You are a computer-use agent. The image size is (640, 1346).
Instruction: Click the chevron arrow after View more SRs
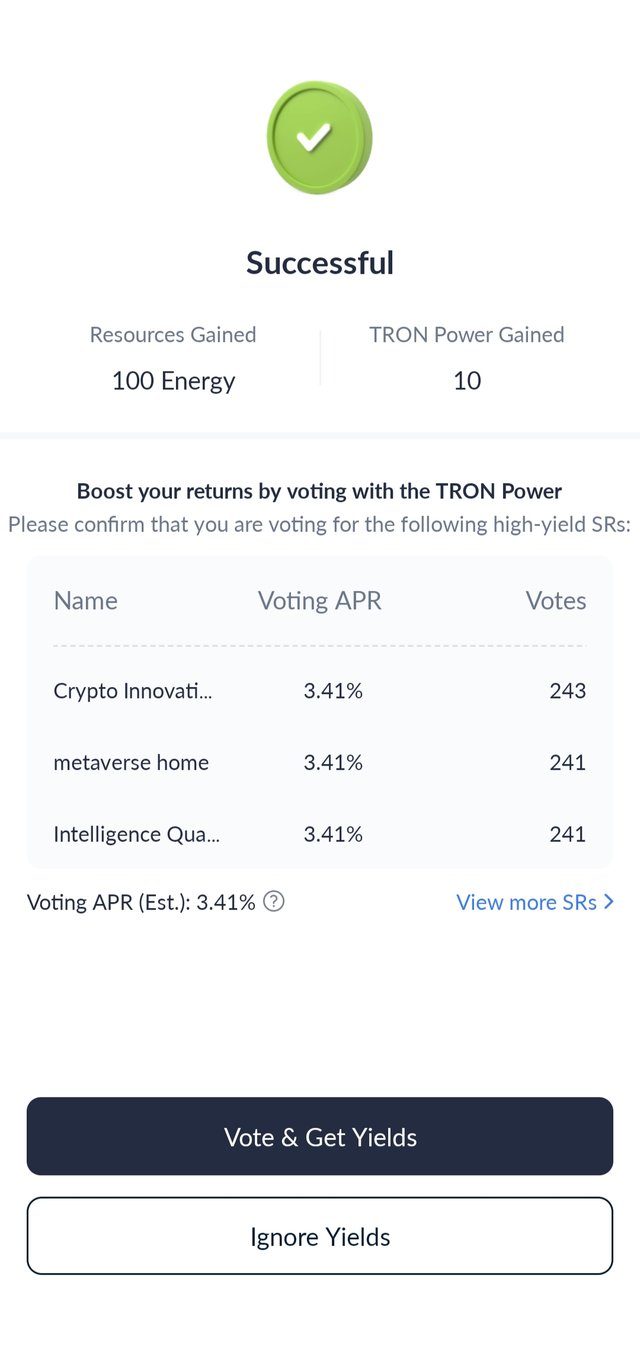[x=609, y=902]
